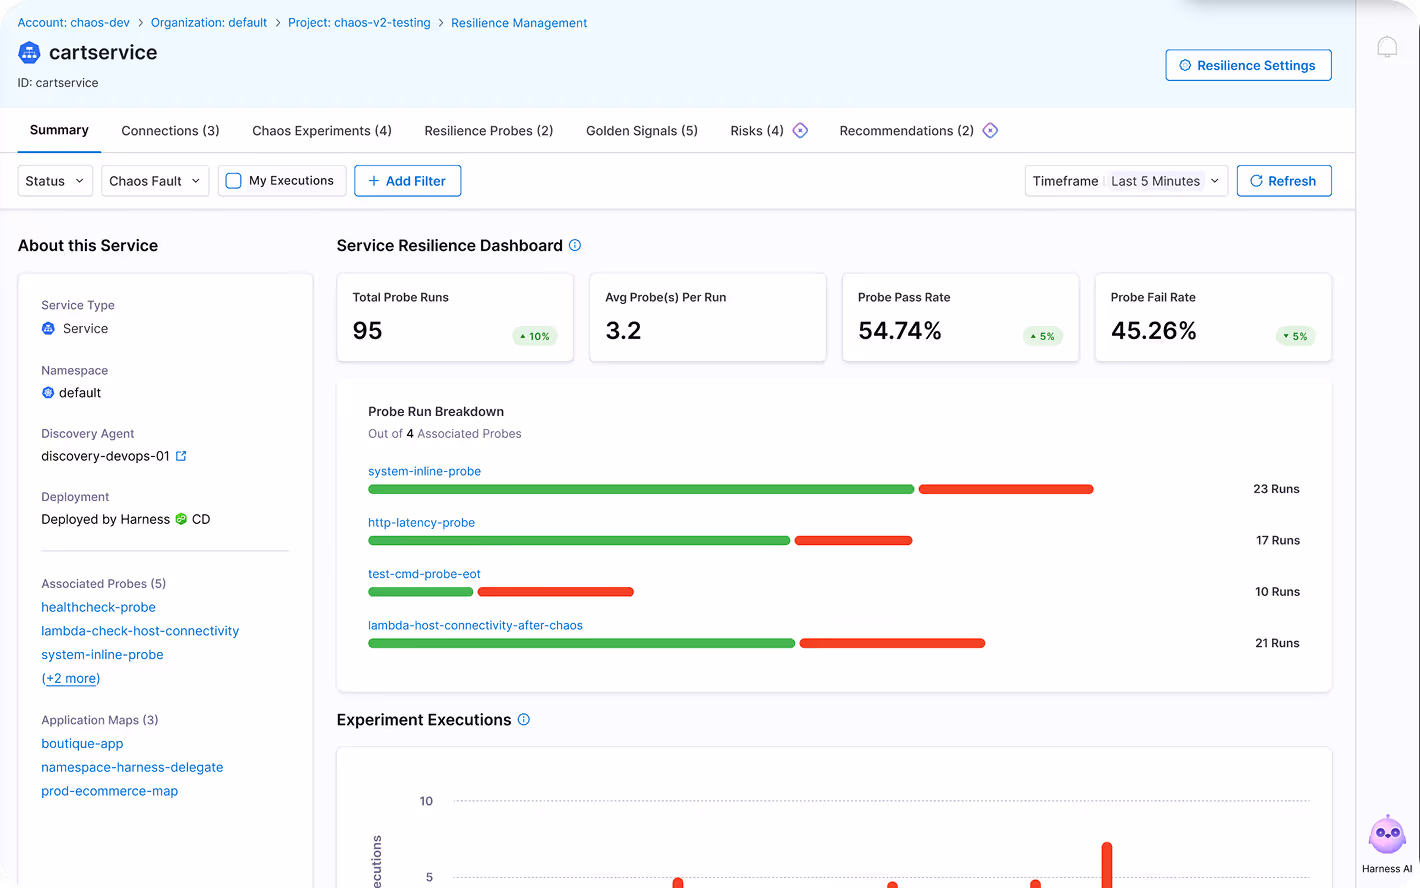Click info icon beside Service Resilience Dashboard
Viewport: 1420px width, 888px height.
coord(575,245)
